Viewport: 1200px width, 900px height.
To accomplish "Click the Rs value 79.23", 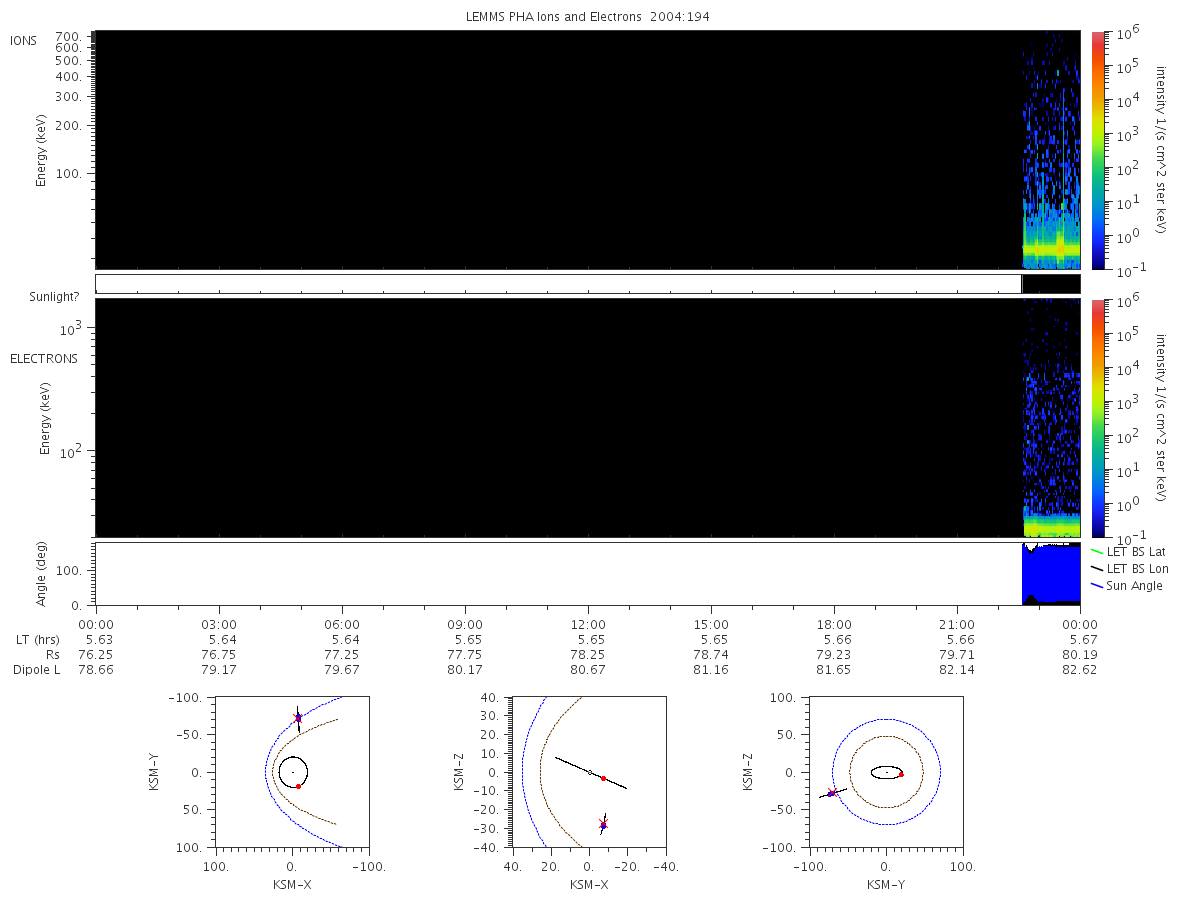I will tap(834, 655).
